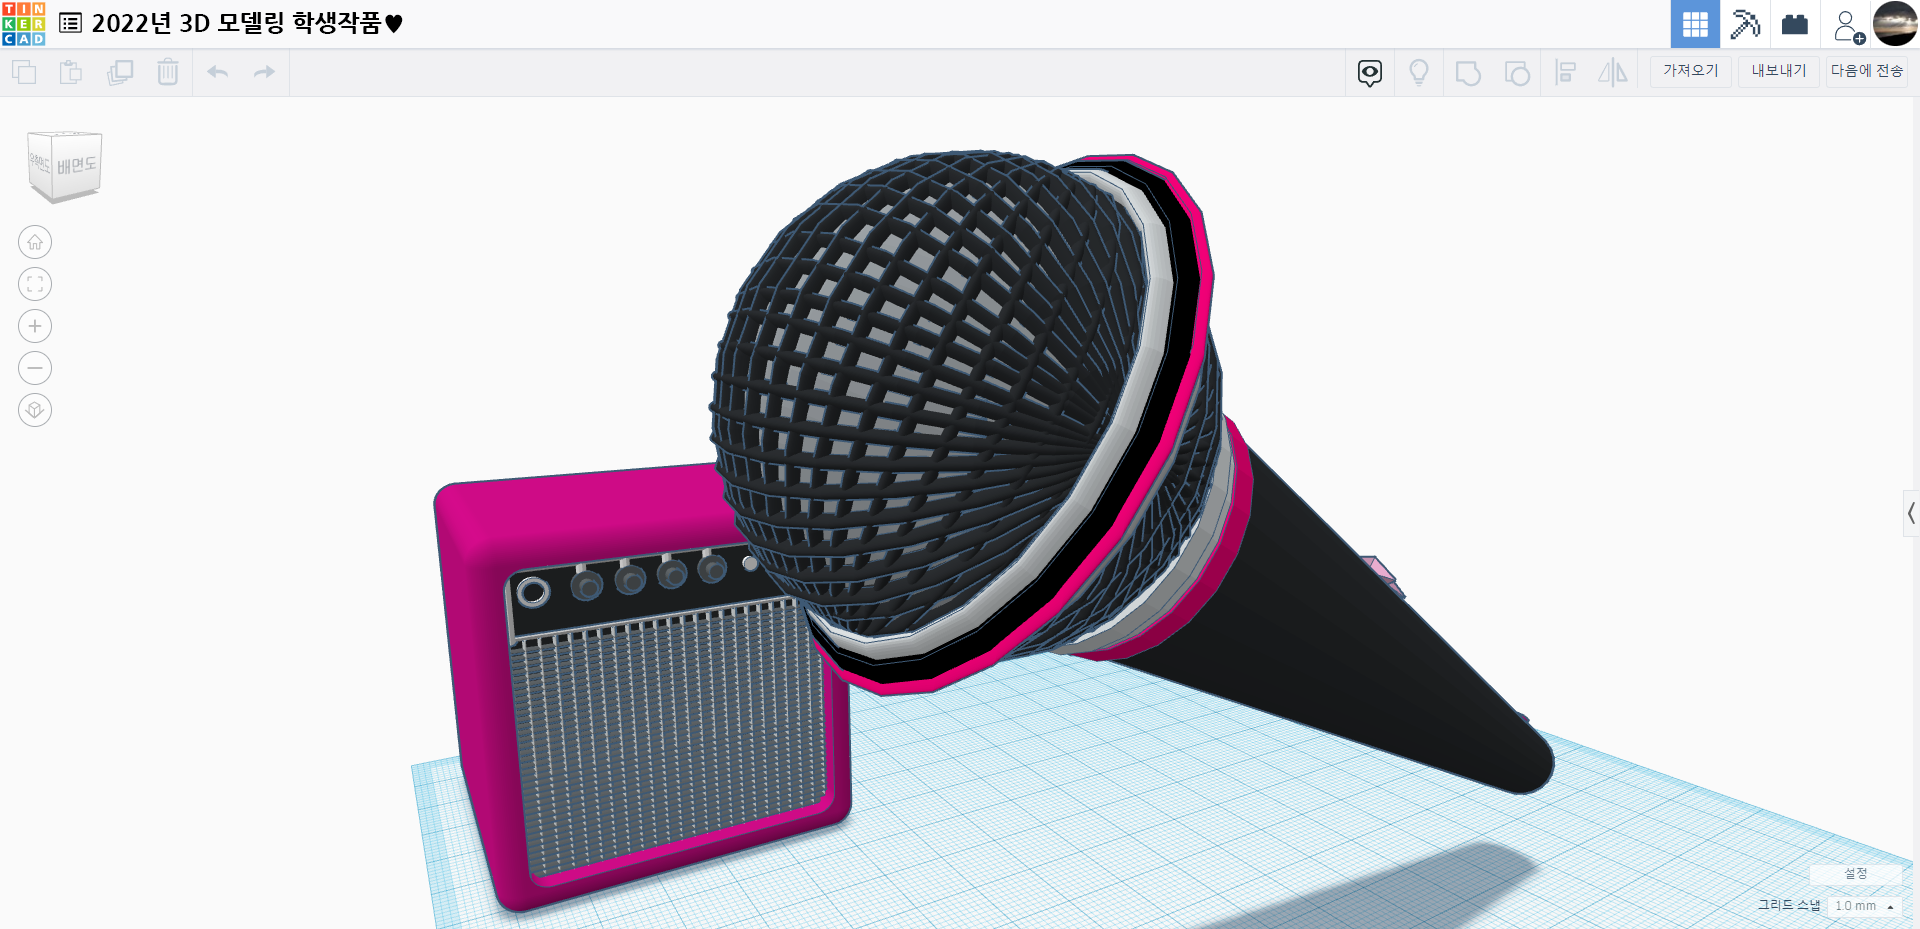Screen dimensions: 1920x929
Task: Click the Home view button
Action: tap(35, 242)
